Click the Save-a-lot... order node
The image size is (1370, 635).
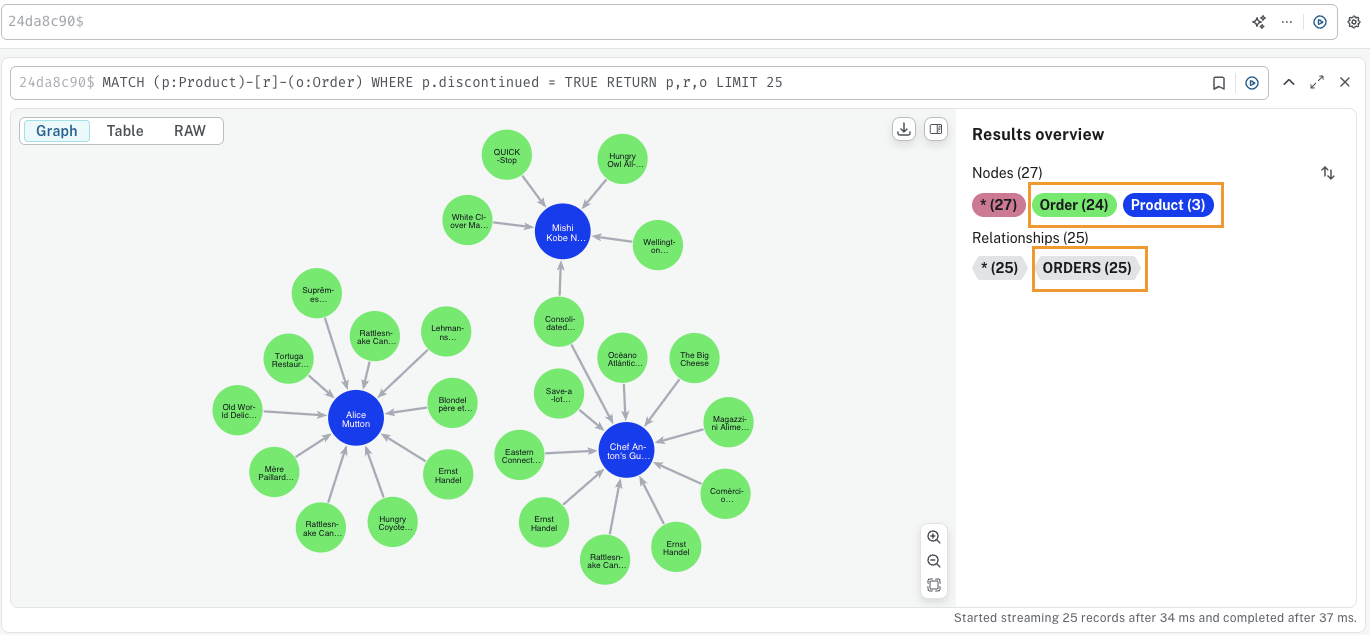(559, 395)
